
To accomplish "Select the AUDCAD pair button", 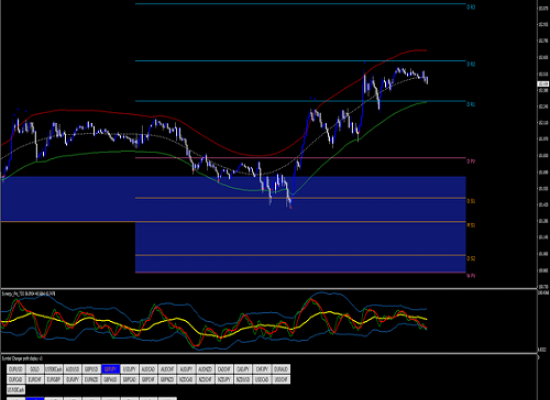I will tap(148, 369).
